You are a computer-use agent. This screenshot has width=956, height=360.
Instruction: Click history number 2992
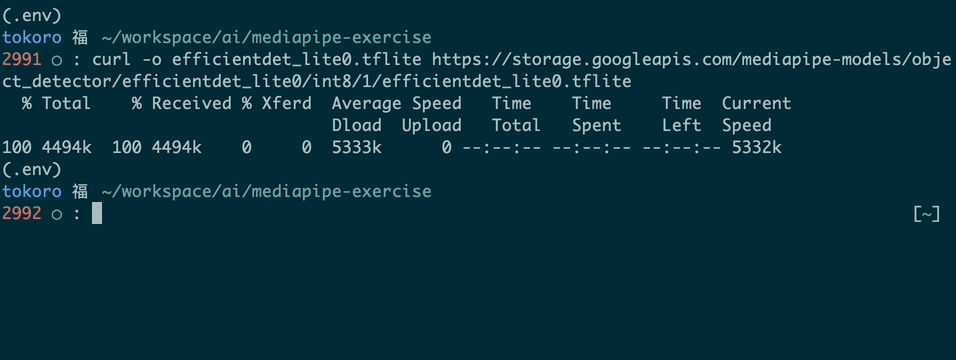tap(22, 214)
